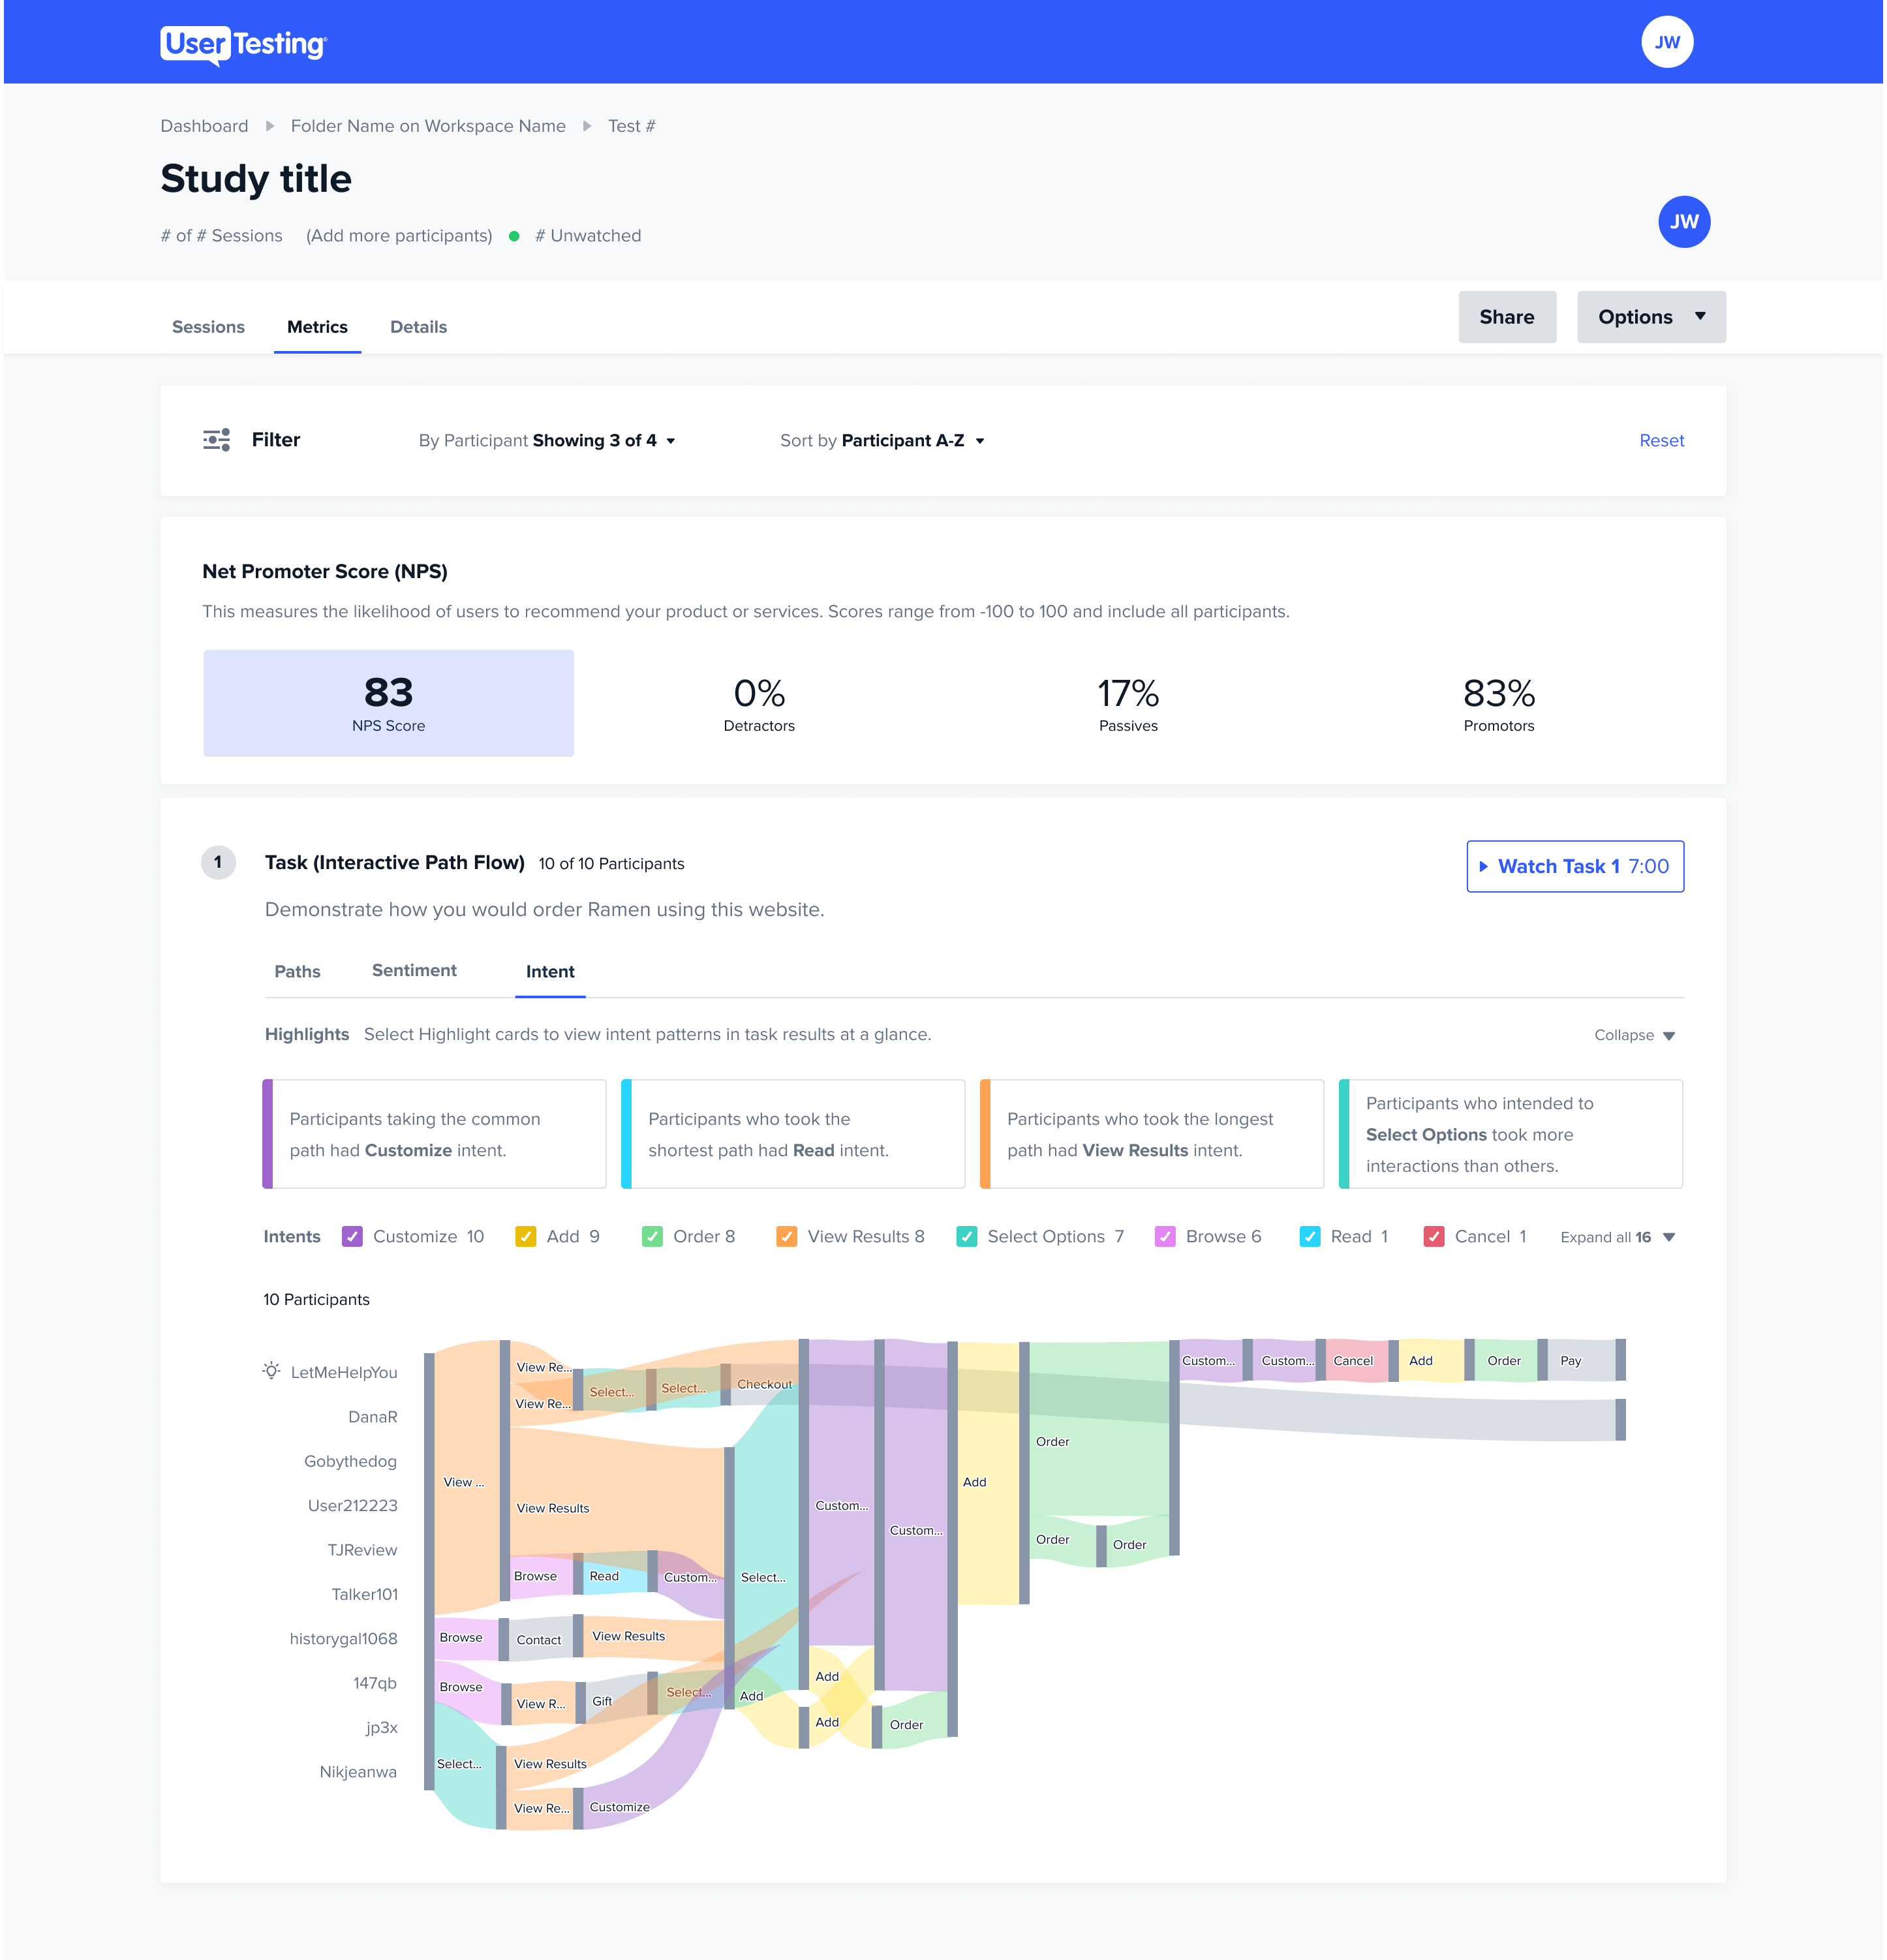Click the Filter sliders icon
The width and height of the screenshot is (1887, 1960).
tap(216, 440)
